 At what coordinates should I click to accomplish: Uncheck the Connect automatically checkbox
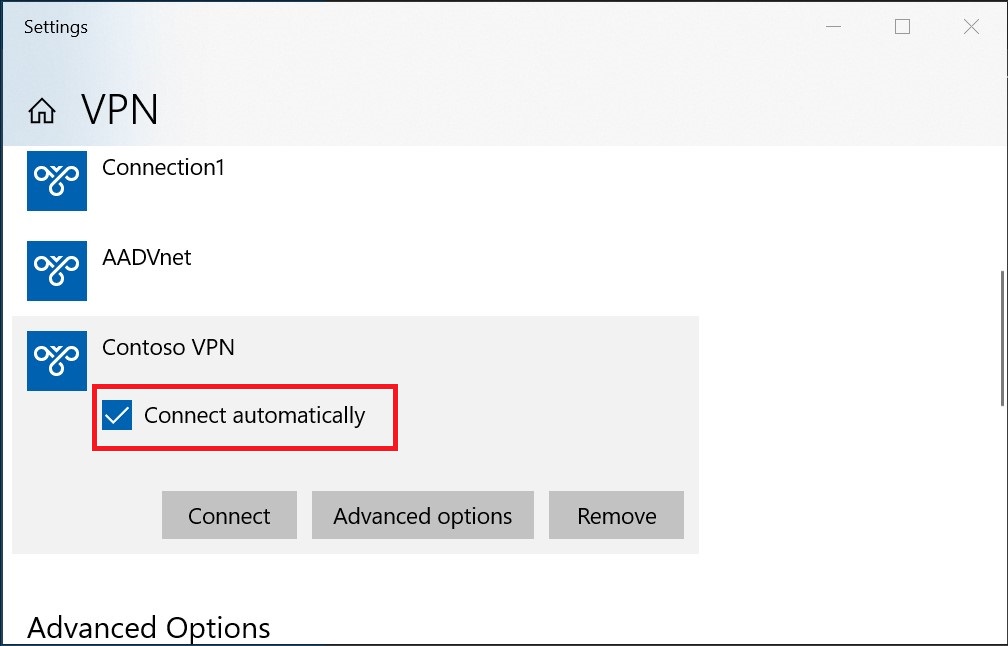[118, 415]
